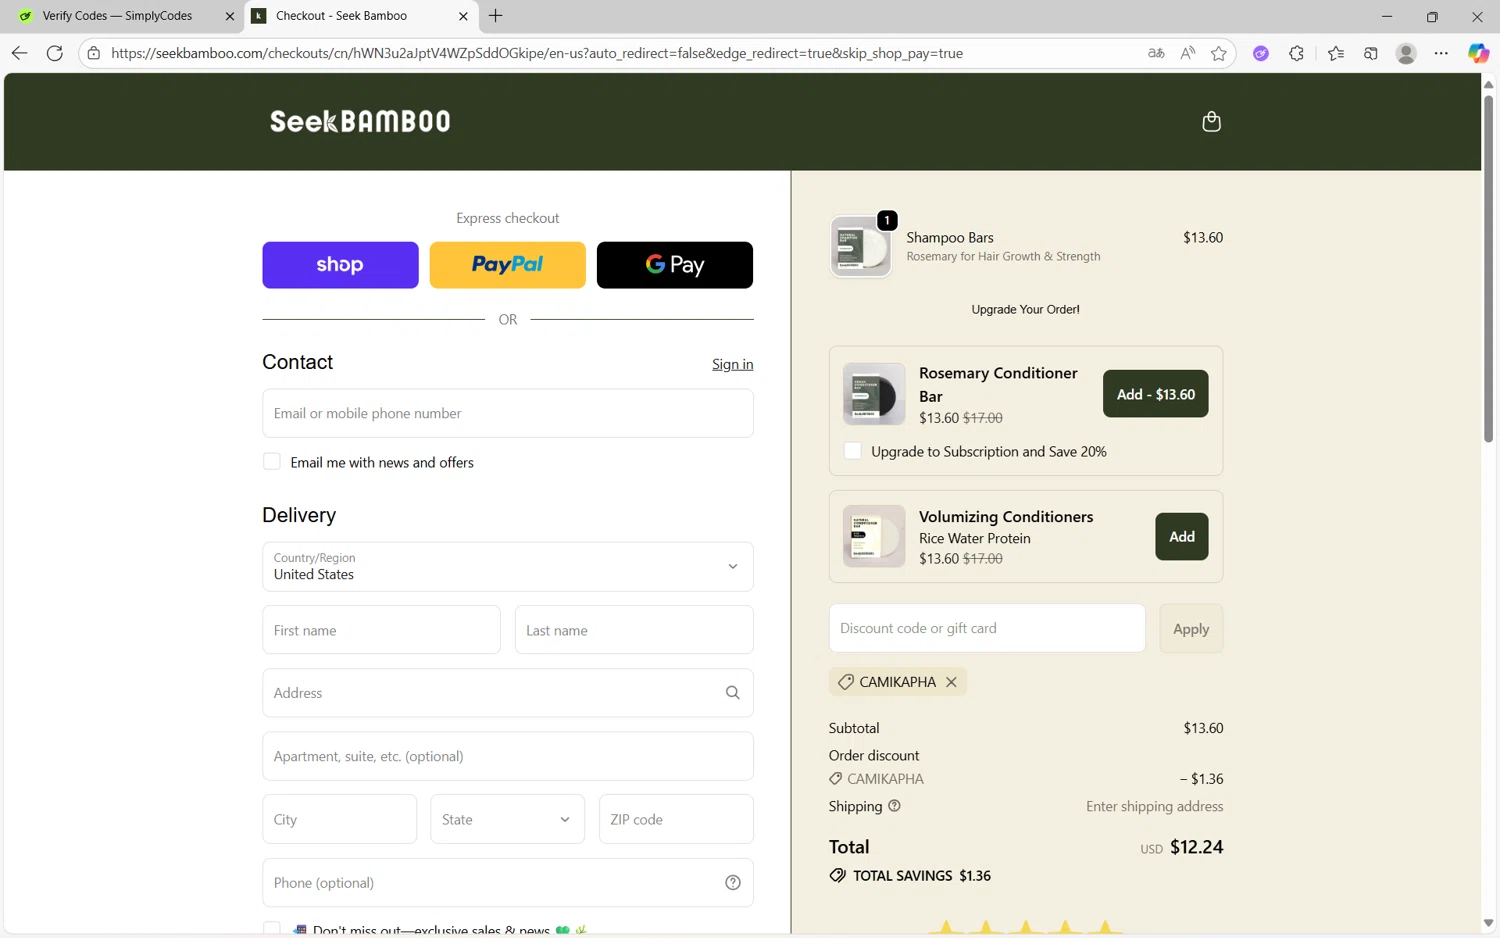
Task: Choose Google Pay express checkout
Action: (675, 265)
